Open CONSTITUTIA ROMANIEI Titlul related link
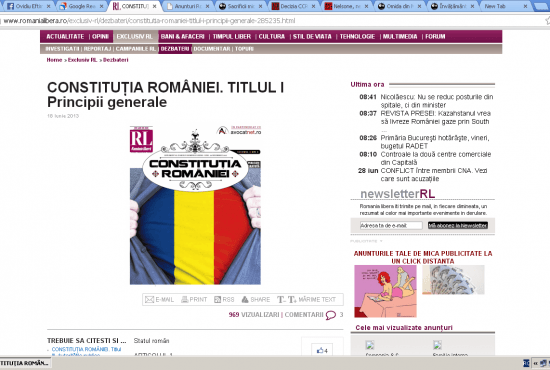550x370 pixels. pos(86,352)
